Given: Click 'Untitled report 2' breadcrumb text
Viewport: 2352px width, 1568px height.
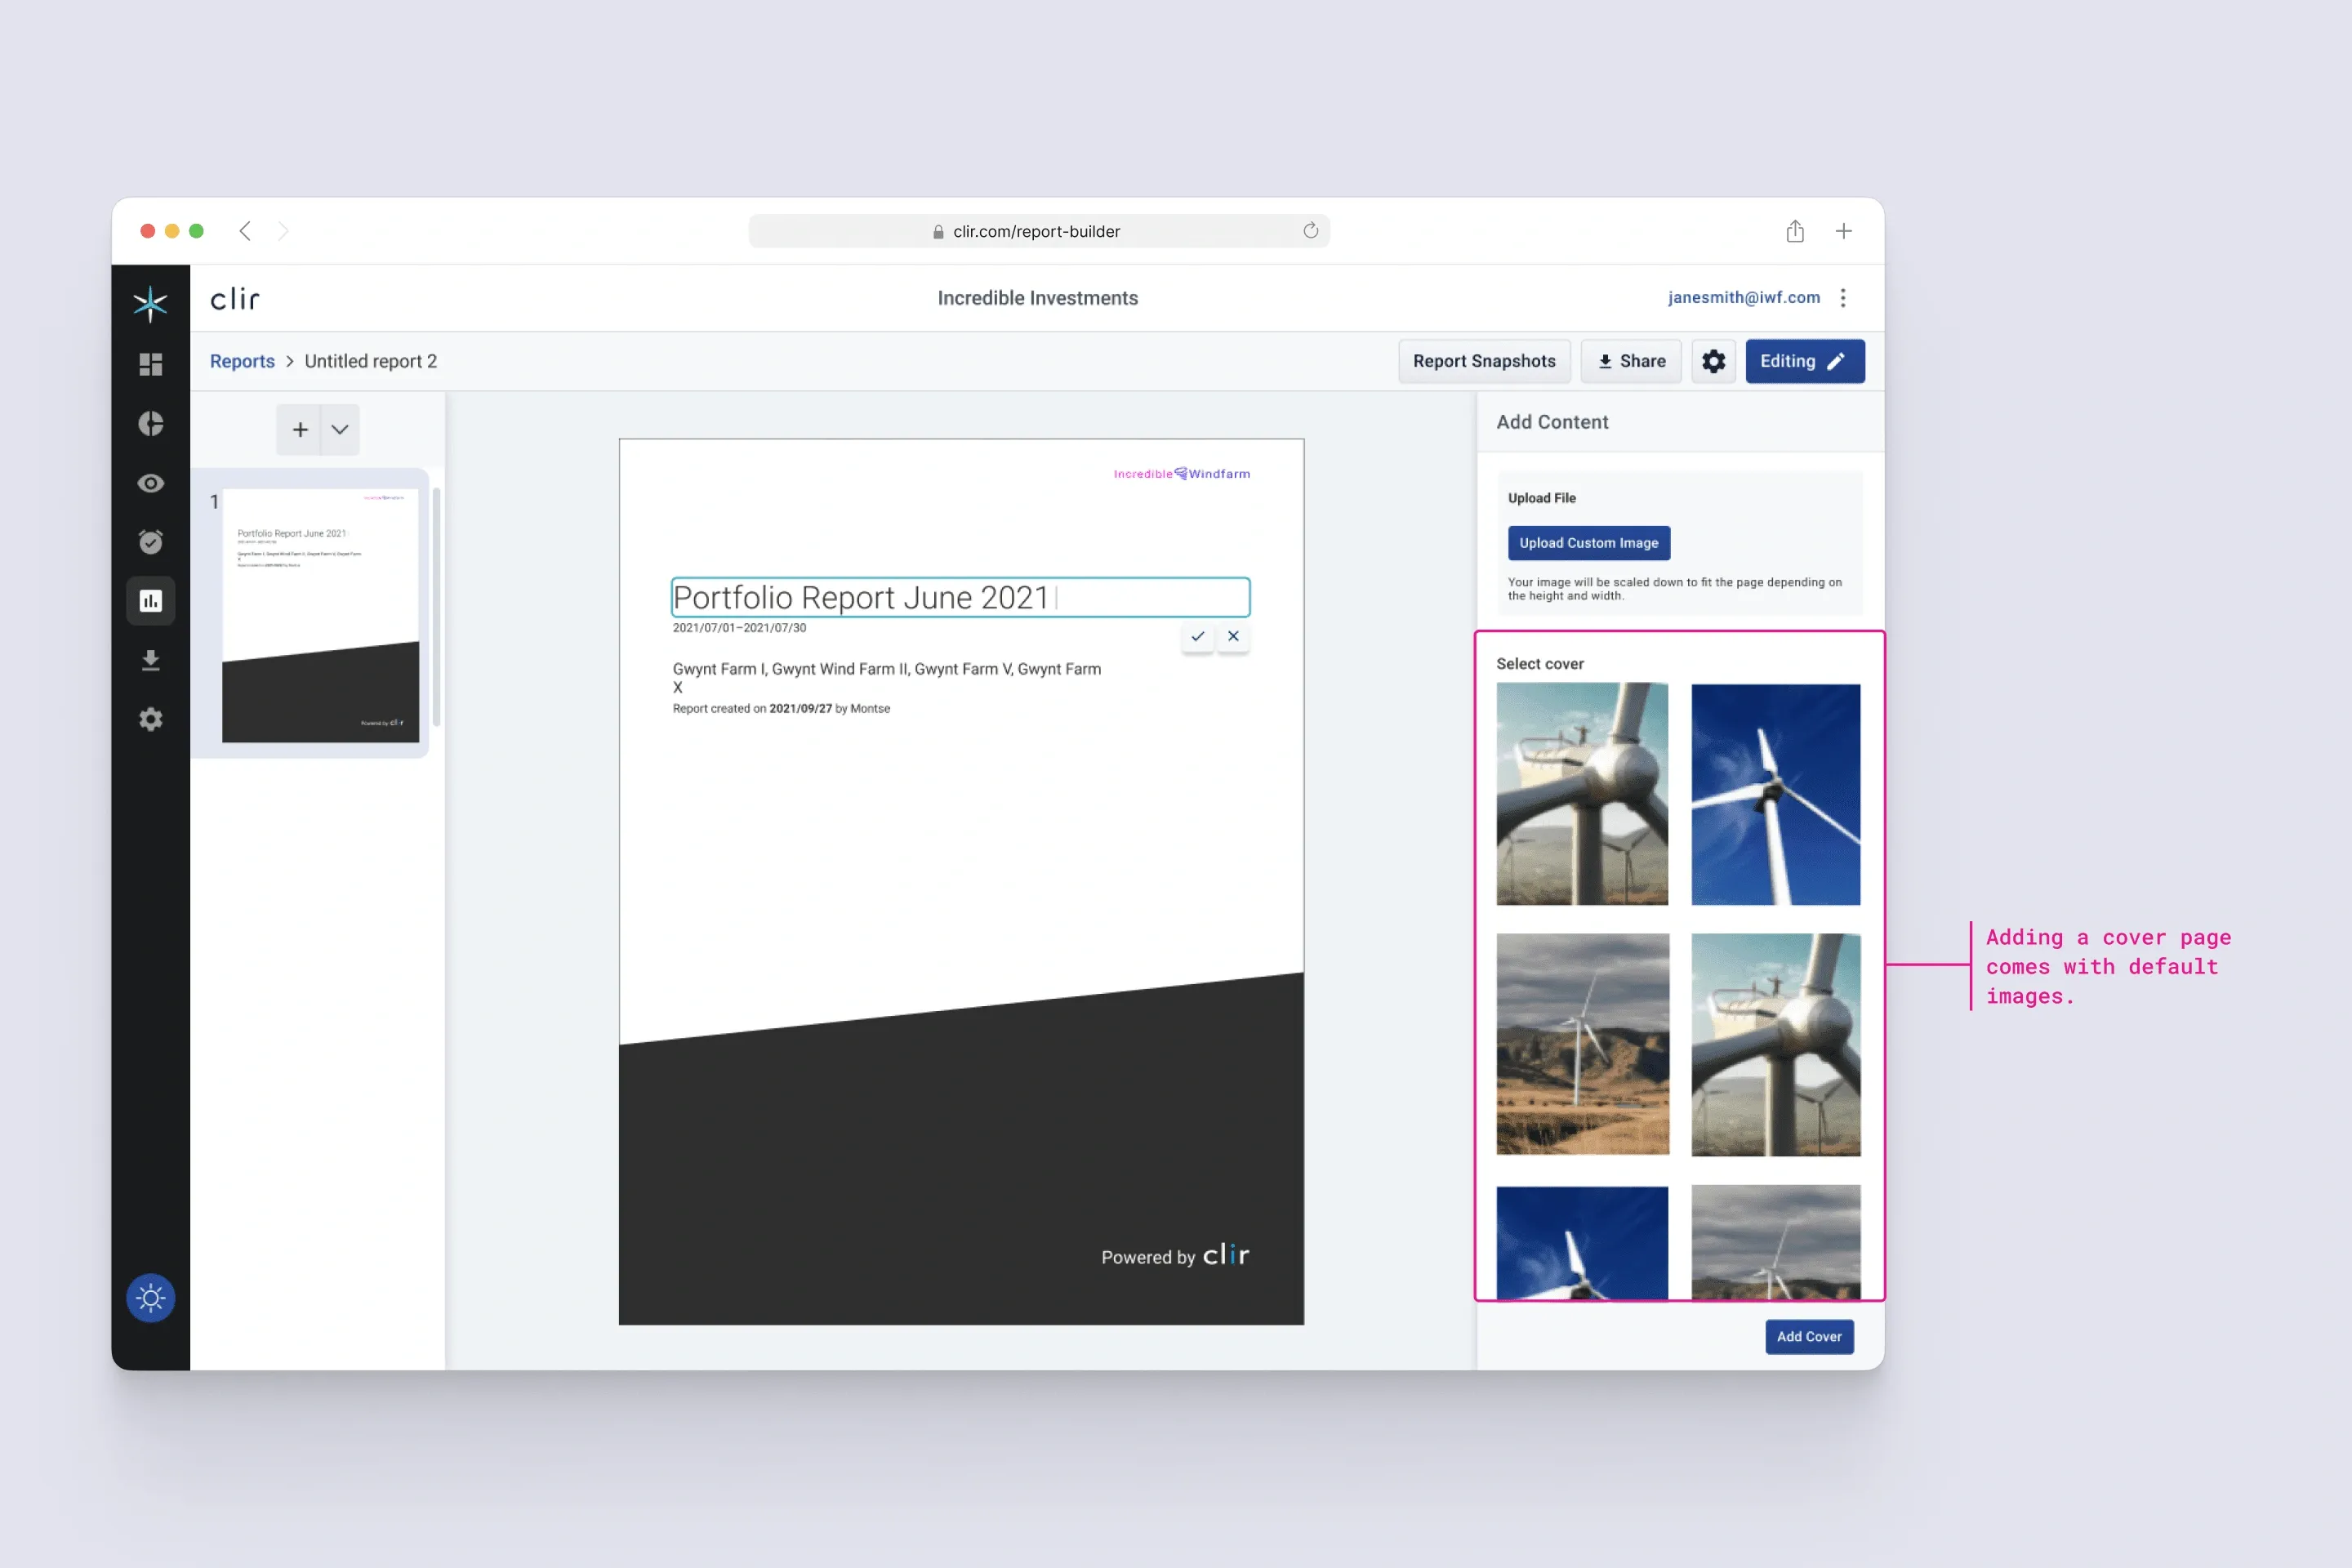Looking at the screenshot, I should [x=370, y=361].
